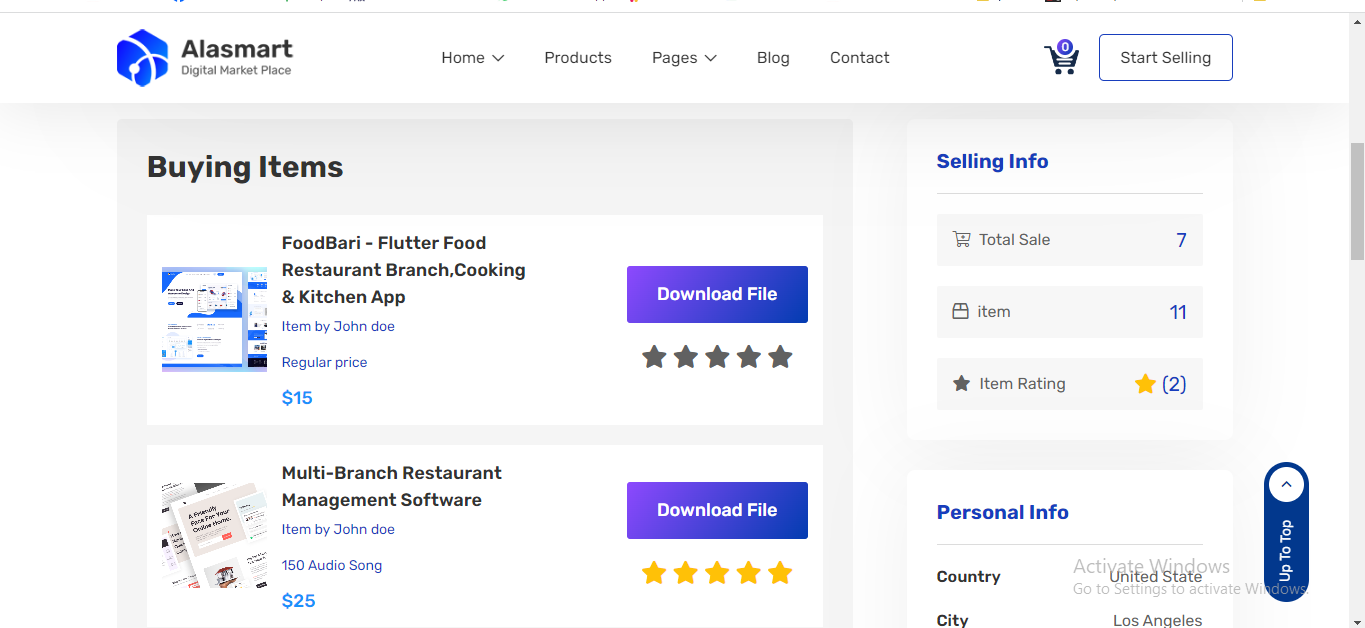
Task: Download the FoodBari file
Action: tap(717, 294)
